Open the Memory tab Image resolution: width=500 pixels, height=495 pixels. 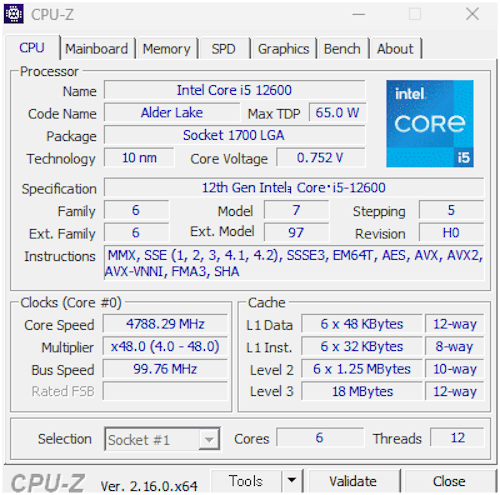click(166, 49)
